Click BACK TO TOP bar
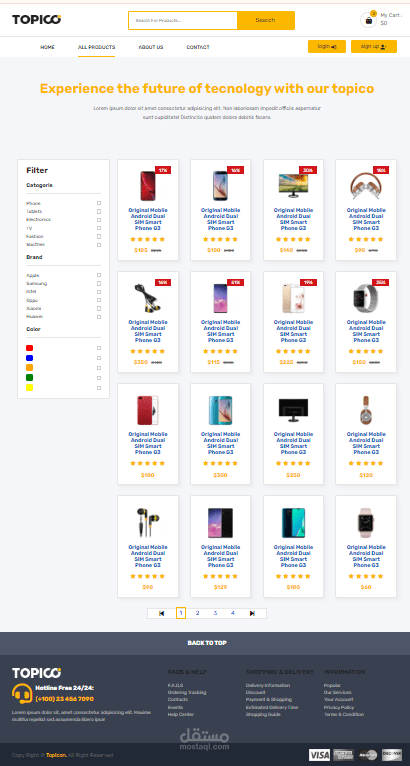410x766 pixels. pos(207,643)
